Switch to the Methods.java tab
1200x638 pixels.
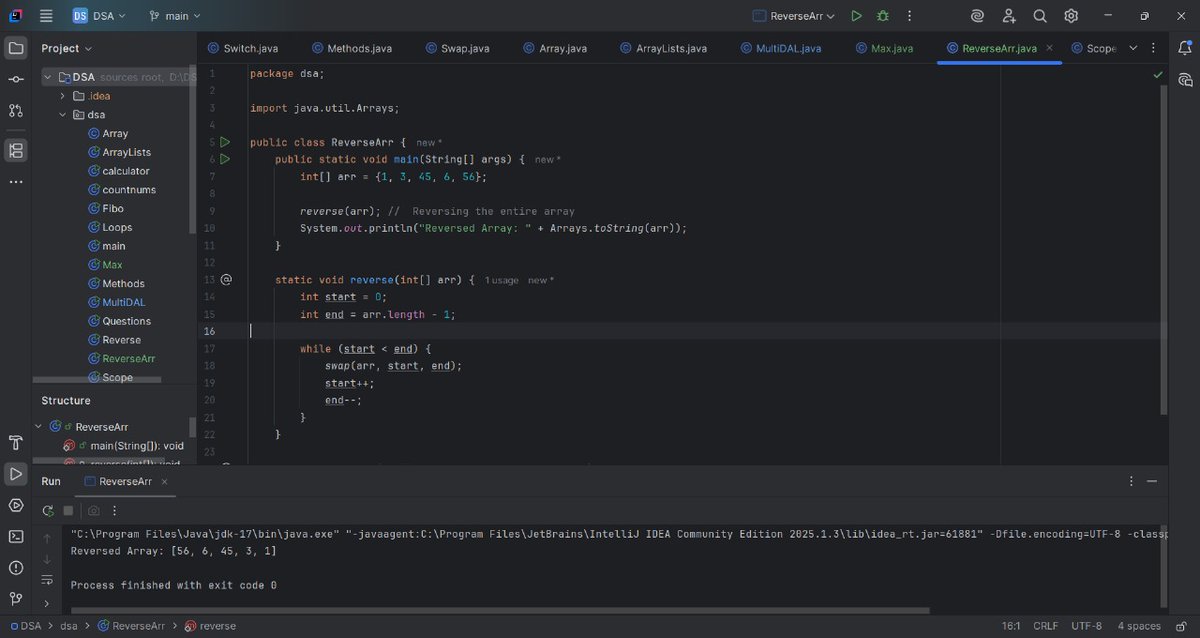tap(352, 48)
